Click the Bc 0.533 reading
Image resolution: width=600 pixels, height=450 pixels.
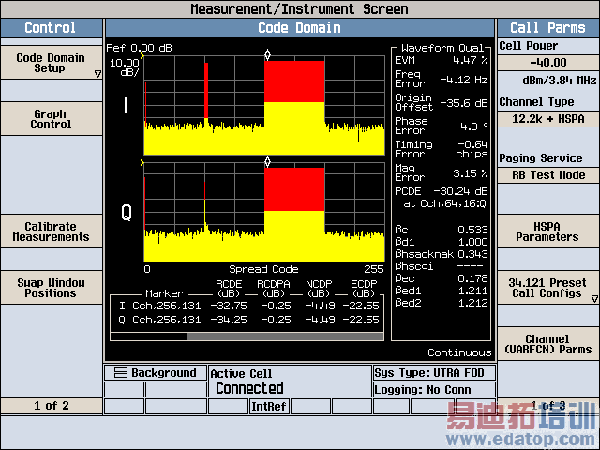pos(441,230)
